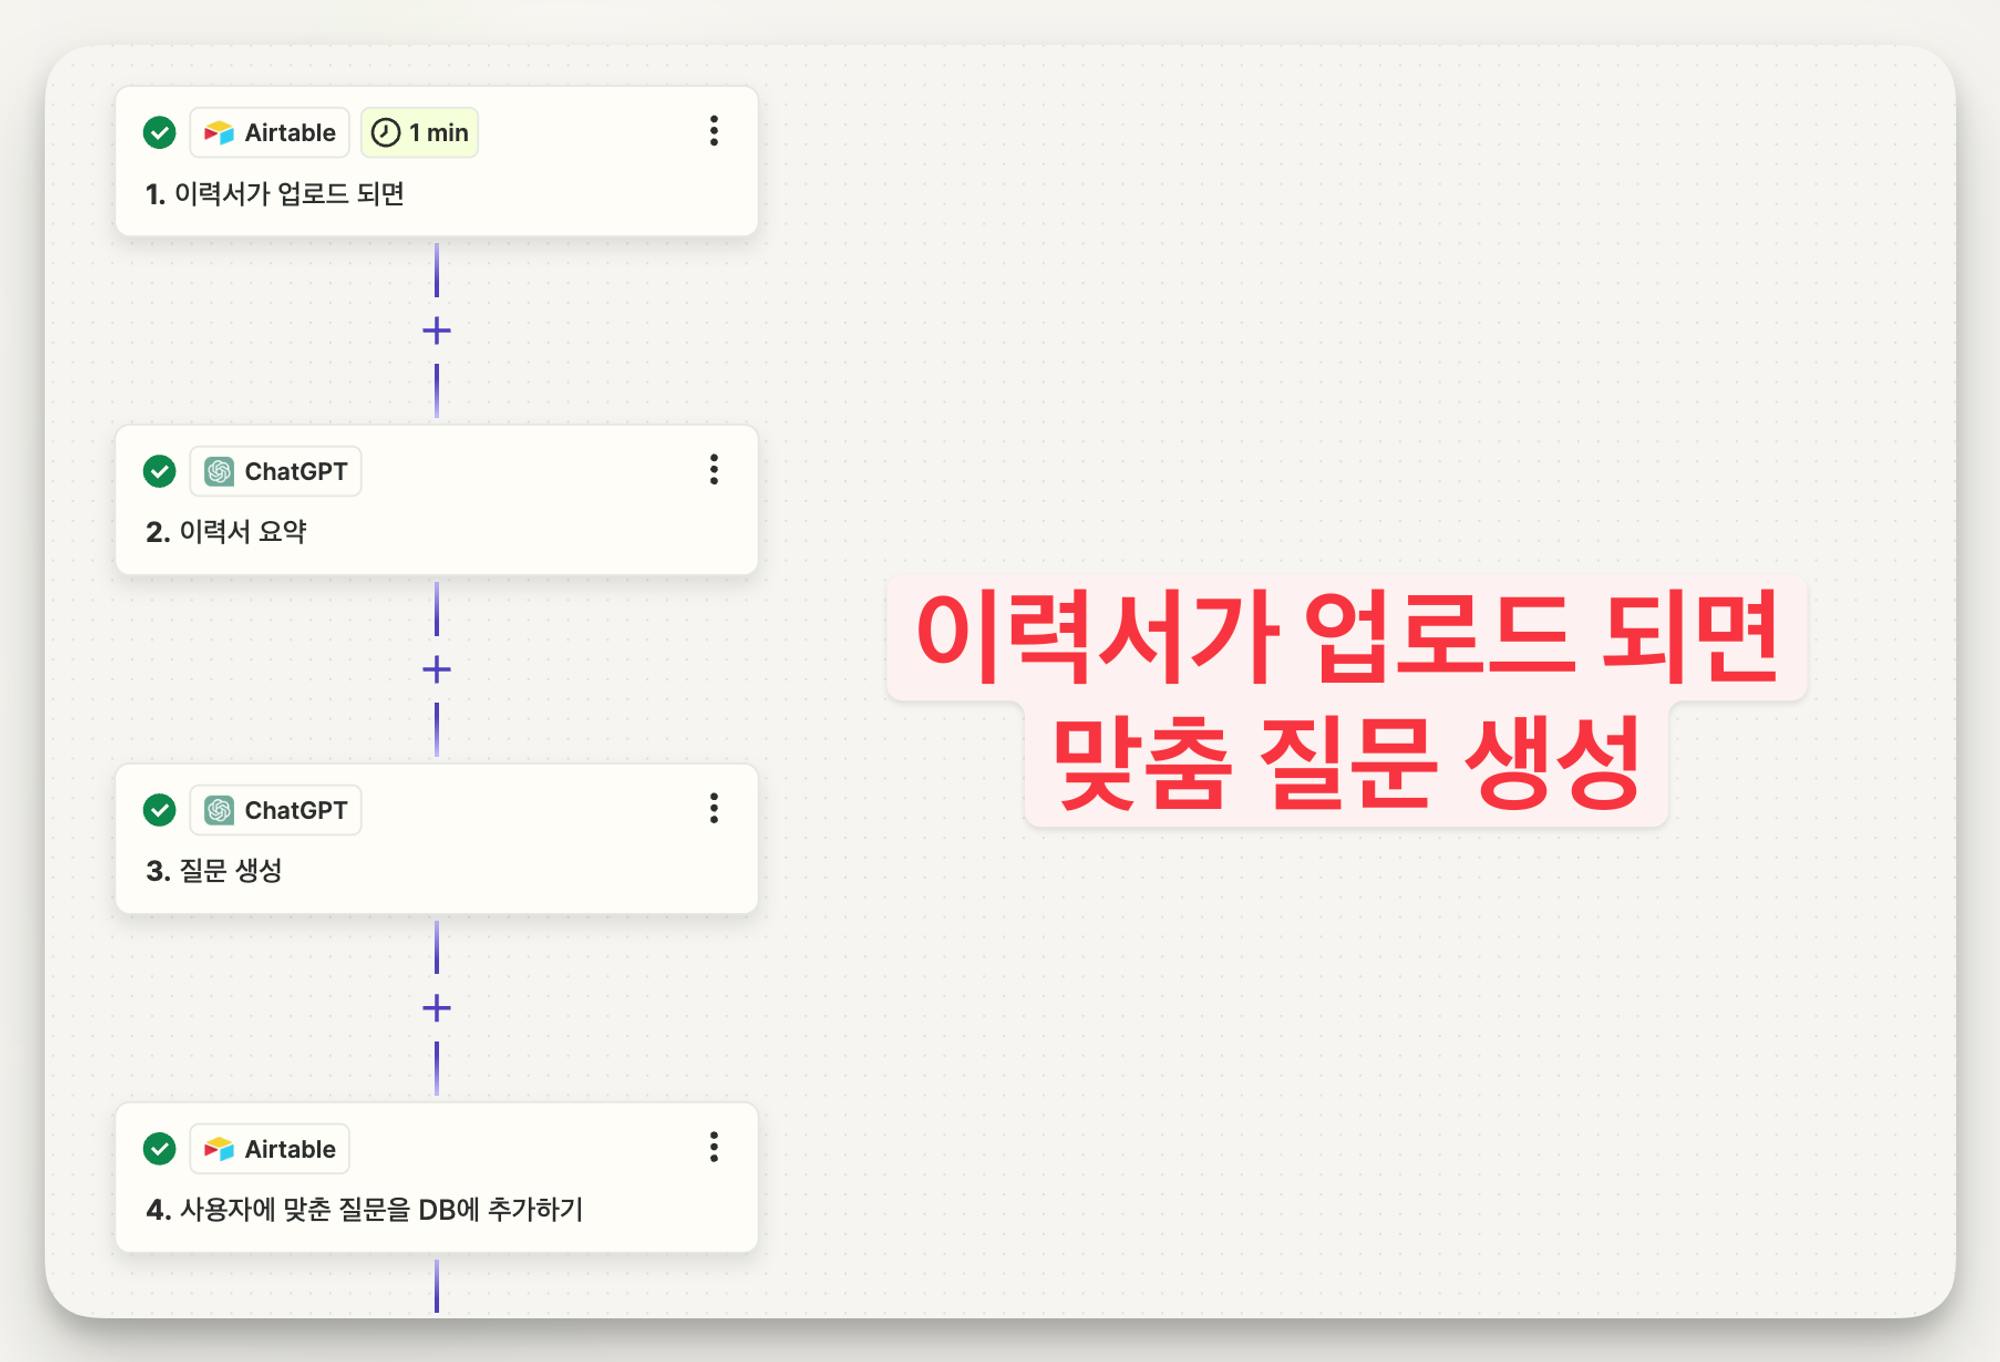Click ChatGPT app badge on step 3
The image size is (2000, 1362).
[276, 810]
